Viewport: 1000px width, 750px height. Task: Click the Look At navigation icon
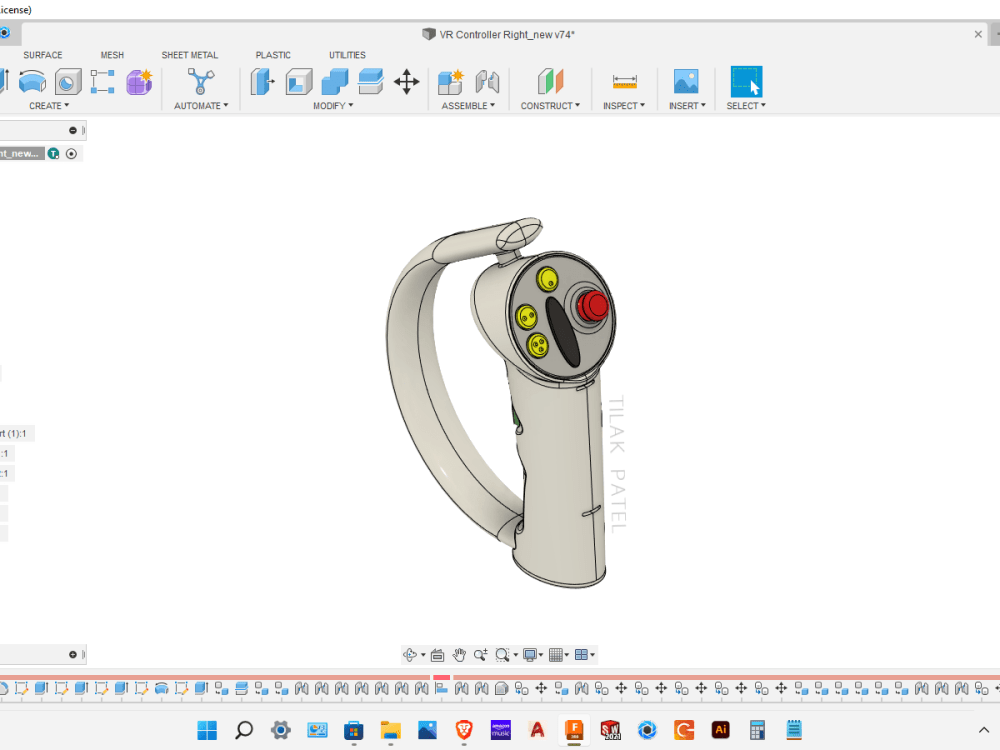[438, 654]
